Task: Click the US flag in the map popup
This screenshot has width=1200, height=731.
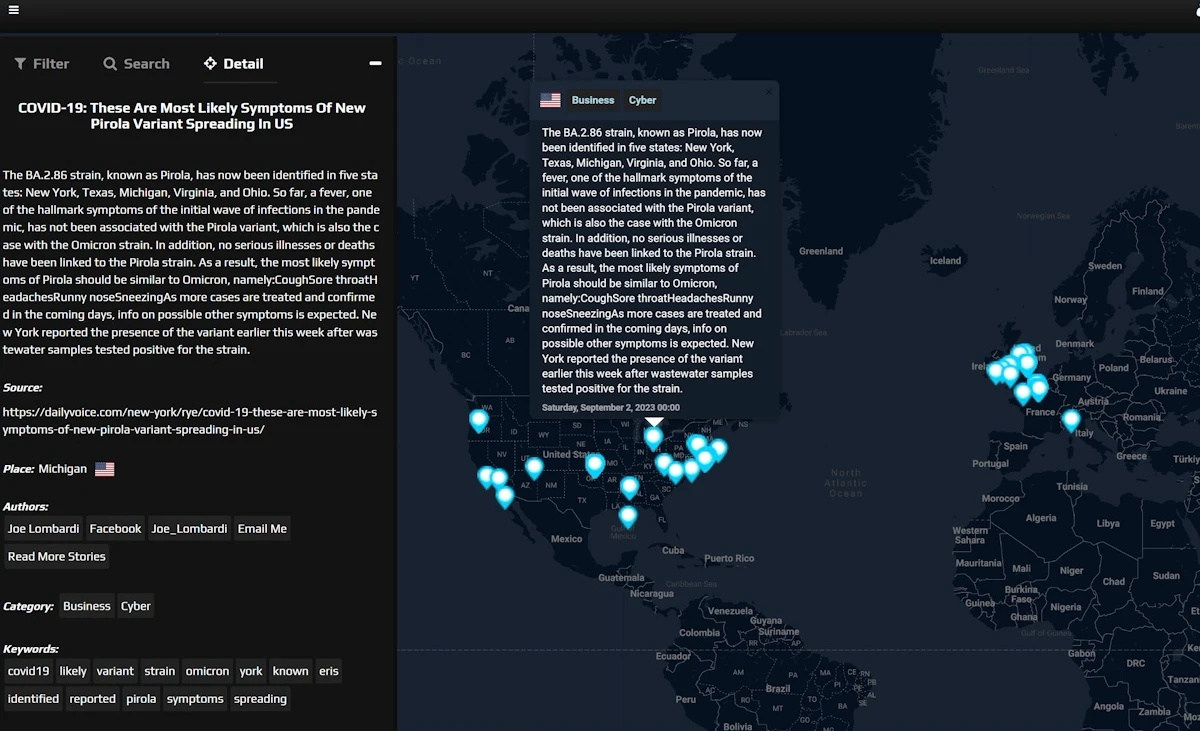Action: [550, 100]
